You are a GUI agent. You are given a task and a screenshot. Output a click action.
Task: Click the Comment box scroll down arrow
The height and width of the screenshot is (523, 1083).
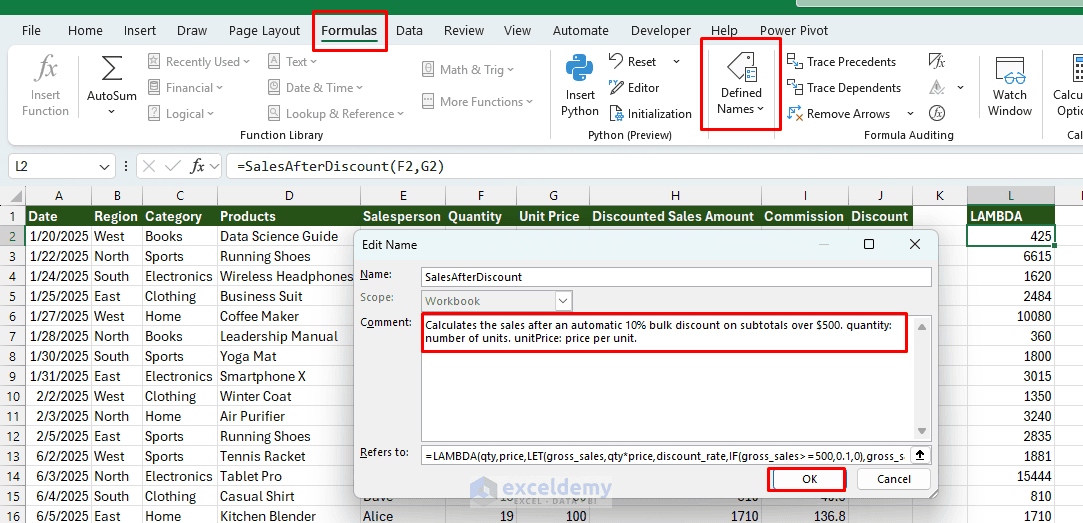922,430
